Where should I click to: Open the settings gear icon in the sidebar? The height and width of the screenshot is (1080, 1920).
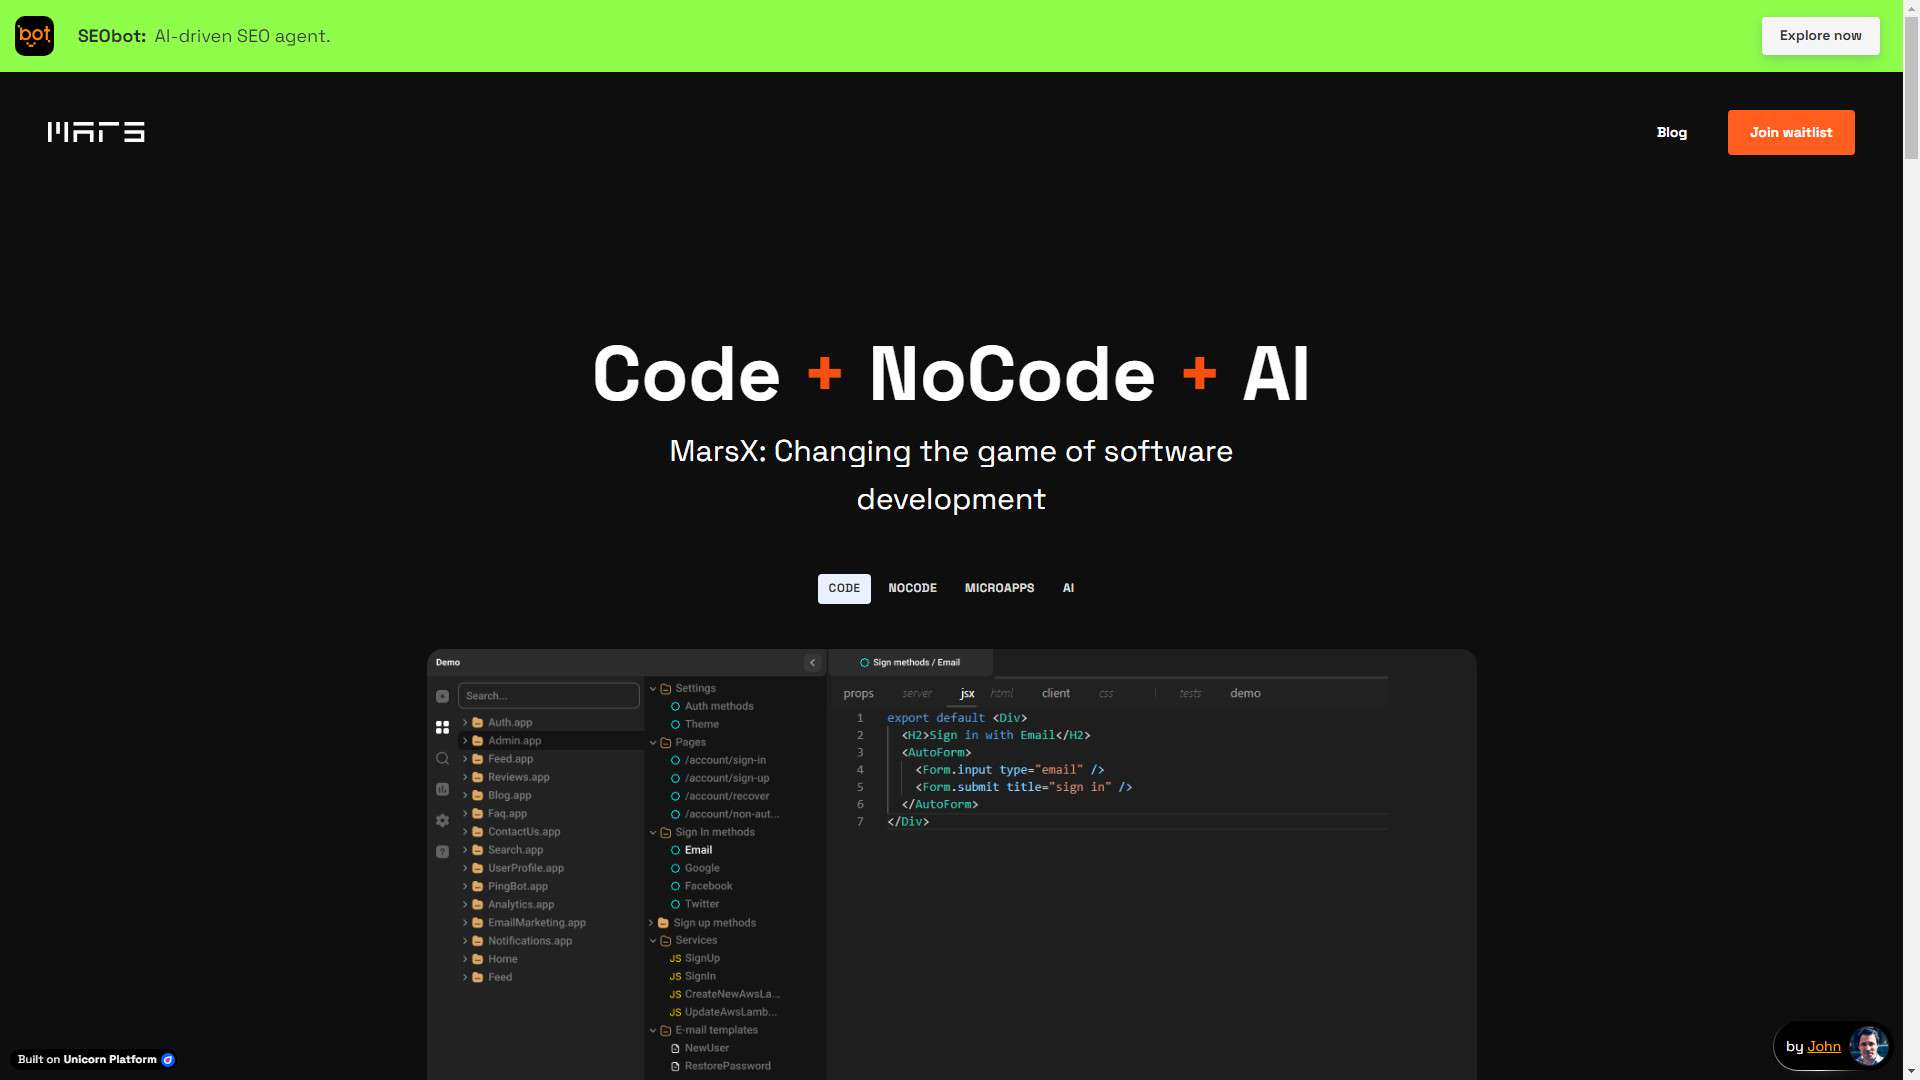(442, 821)
